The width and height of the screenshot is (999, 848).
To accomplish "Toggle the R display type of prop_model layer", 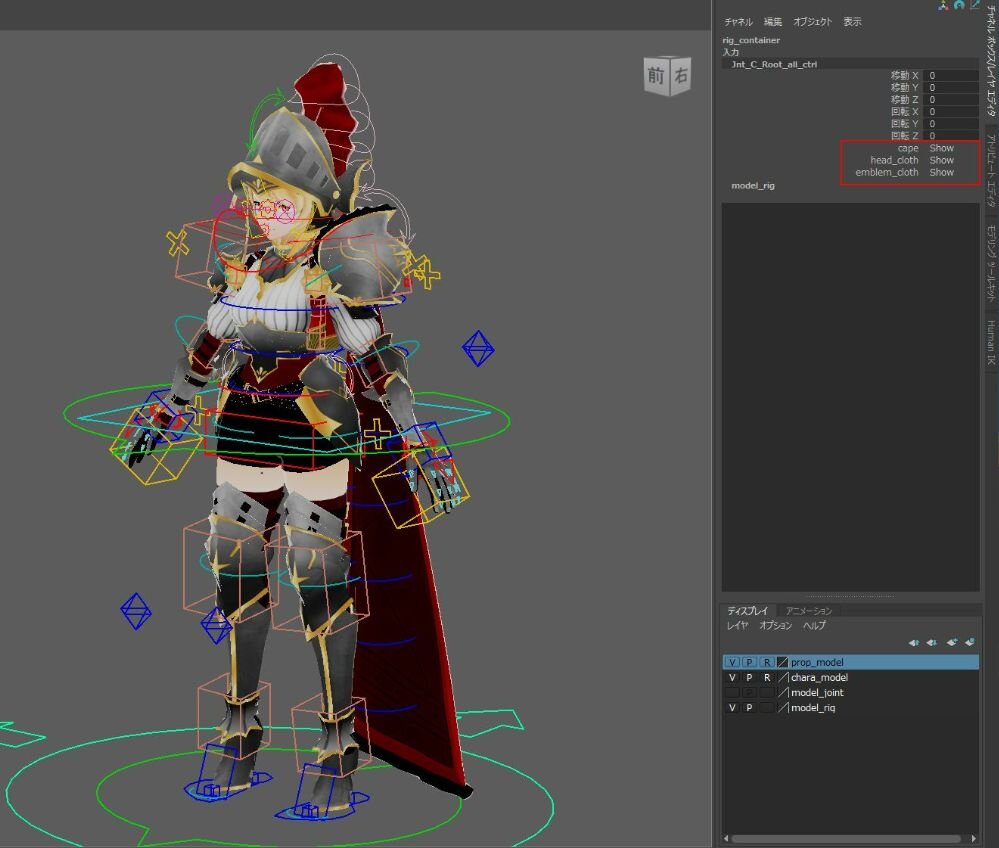I will tap(766, 662).
